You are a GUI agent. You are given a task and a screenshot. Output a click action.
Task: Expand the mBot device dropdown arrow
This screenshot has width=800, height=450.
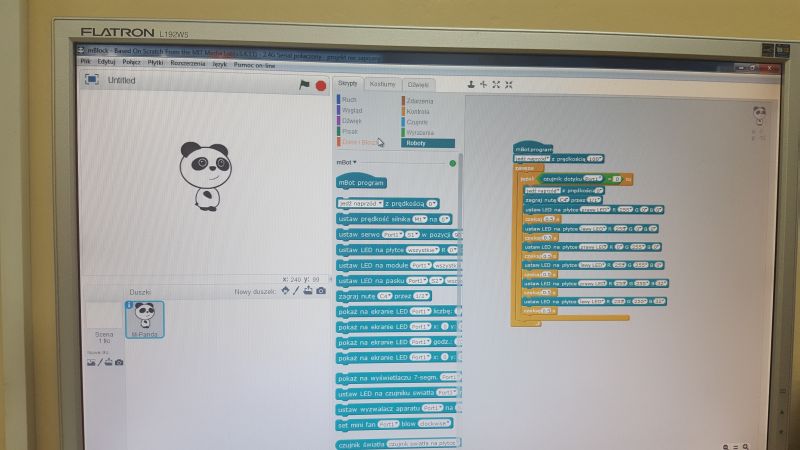click(x=355, y=162)
